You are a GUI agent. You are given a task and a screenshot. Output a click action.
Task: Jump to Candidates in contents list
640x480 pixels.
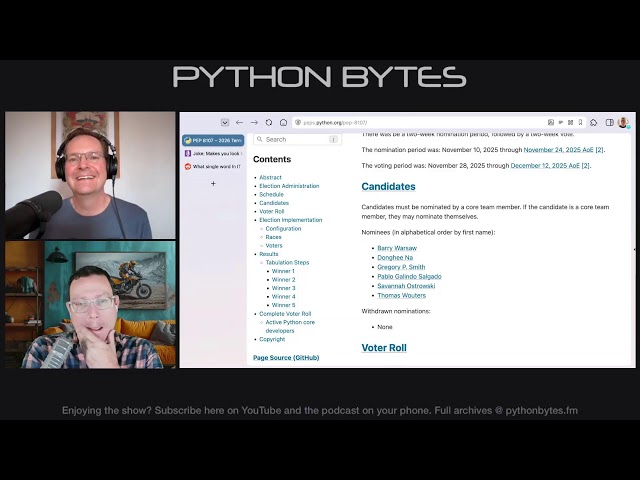point(274,203)
